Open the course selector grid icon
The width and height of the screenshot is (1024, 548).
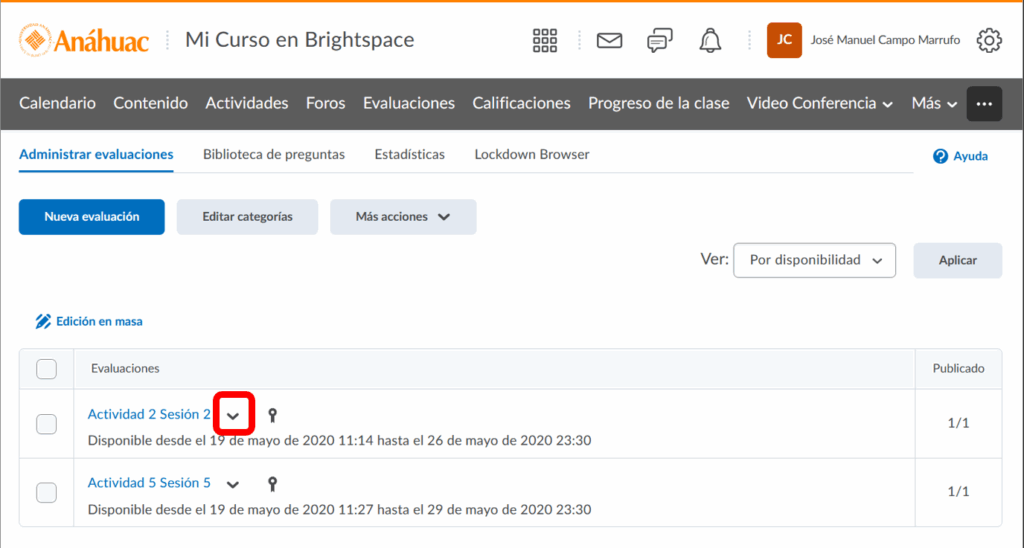click(545, 40)
